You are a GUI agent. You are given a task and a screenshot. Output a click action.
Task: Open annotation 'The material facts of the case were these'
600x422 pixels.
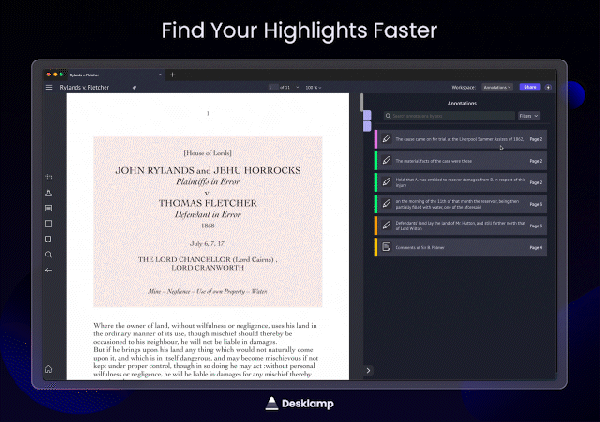(x=461, y=161)
